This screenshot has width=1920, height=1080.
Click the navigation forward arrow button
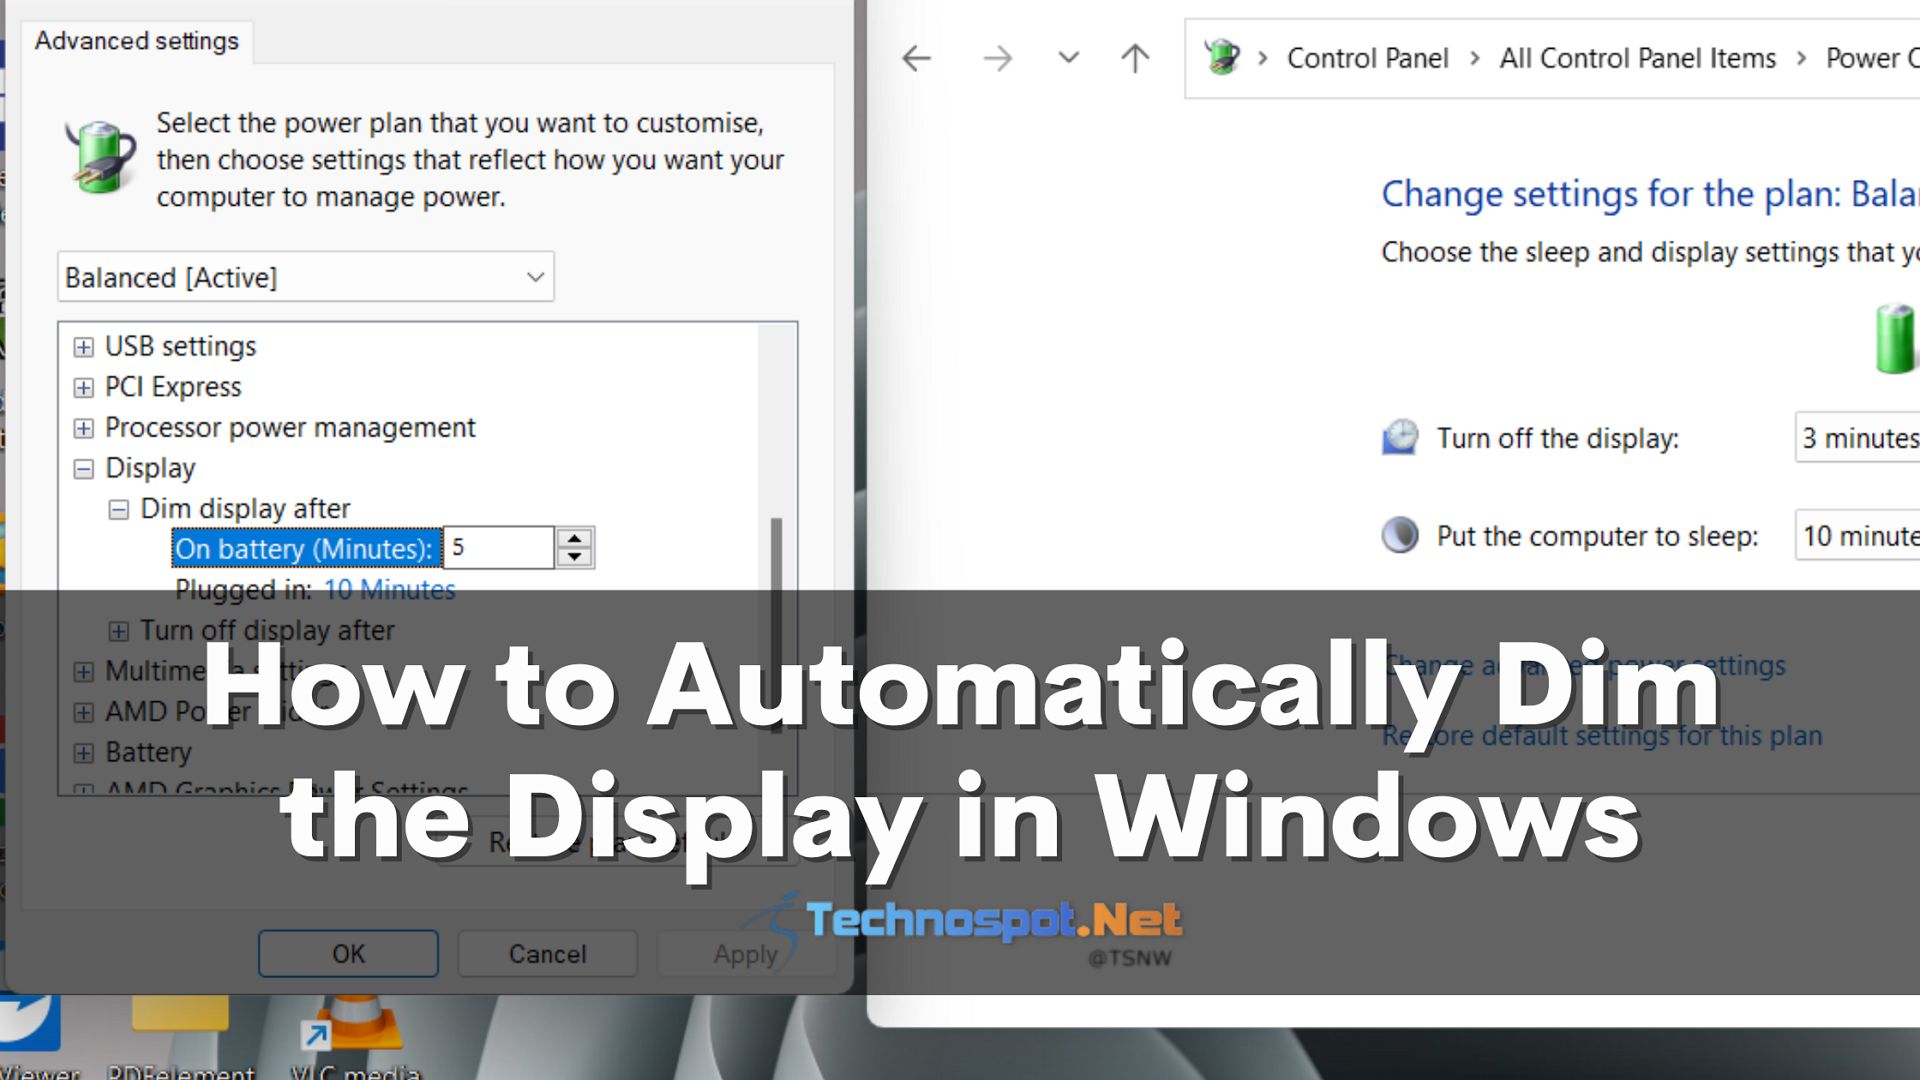coord(998,55)
